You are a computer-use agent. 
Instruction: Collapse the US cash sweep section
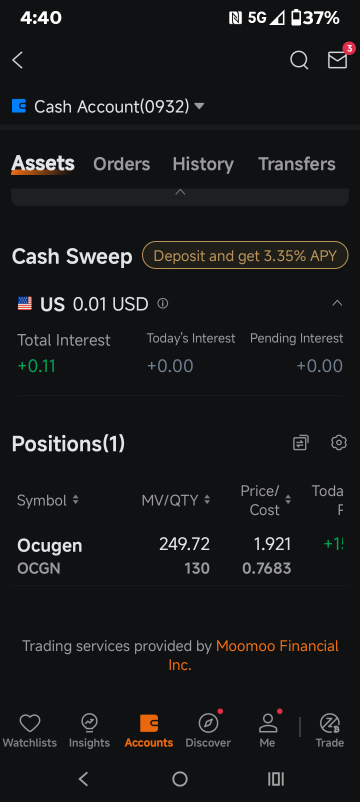tap(337, 303)
